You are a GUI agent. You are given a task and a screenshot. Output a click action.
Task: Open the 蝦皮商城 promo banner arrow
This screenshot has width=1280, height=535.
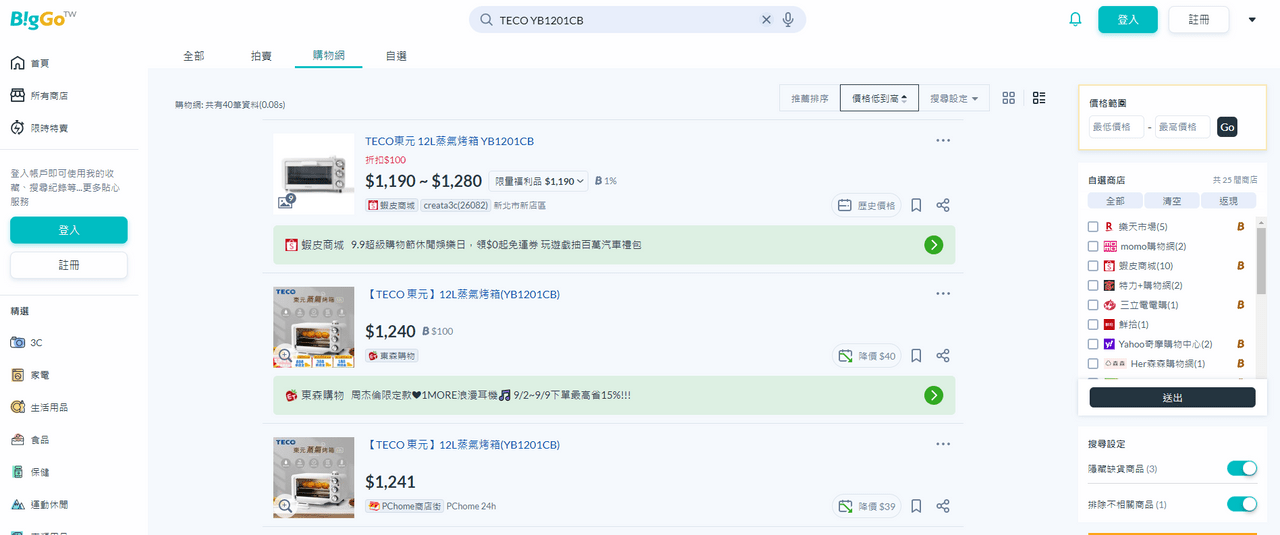[x=933, y=245]
